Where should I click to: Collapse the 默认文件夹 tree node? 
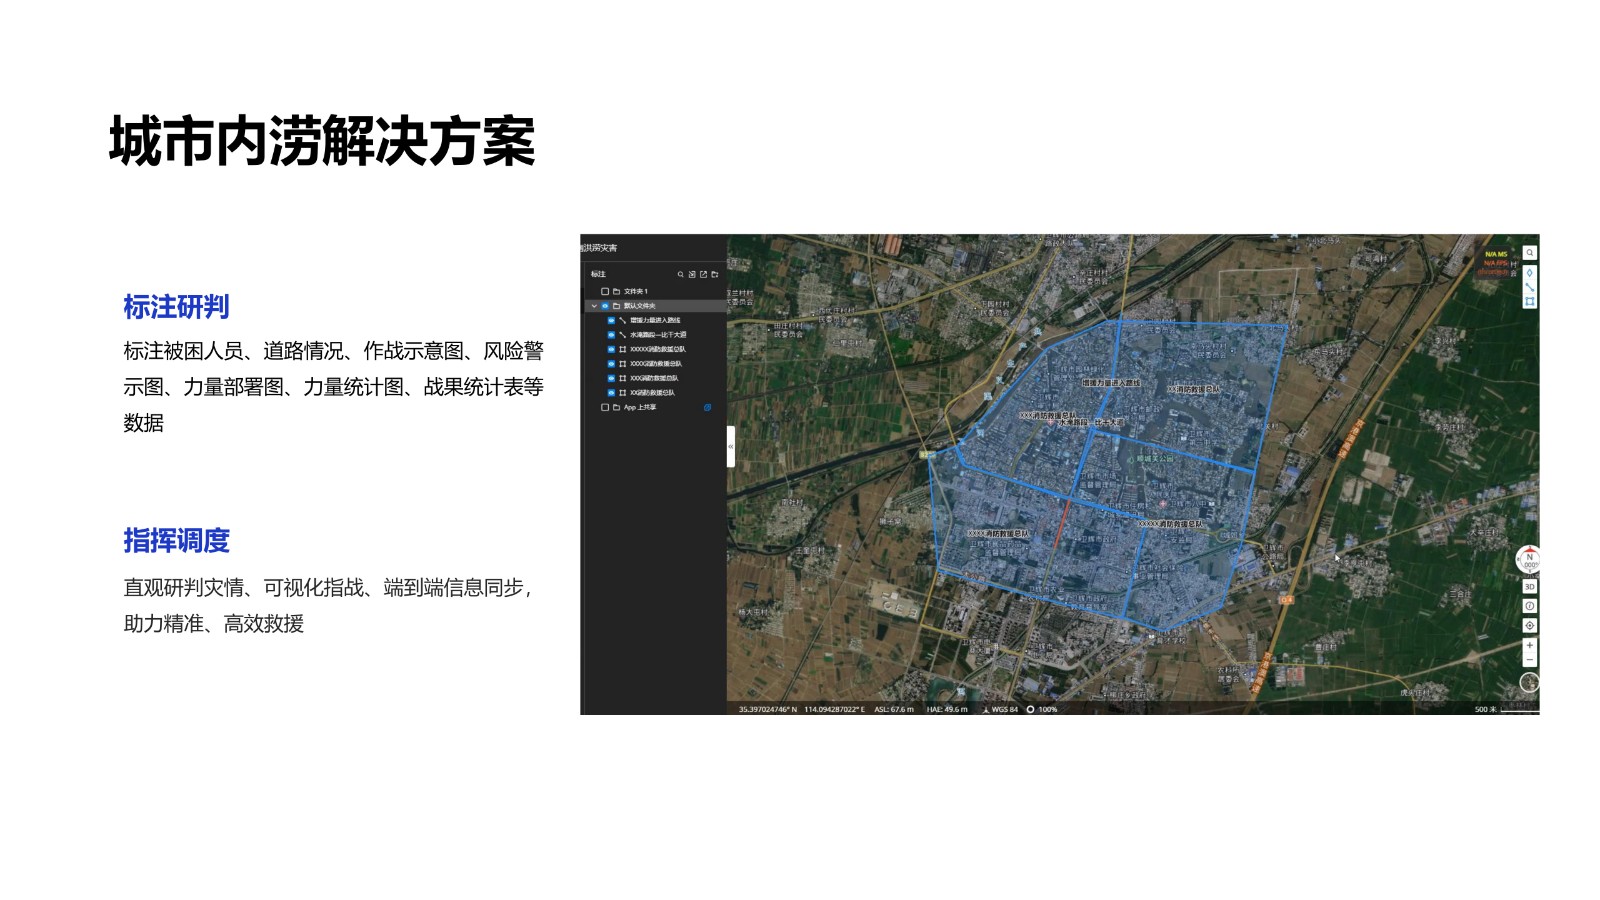[x=594, y=306]
